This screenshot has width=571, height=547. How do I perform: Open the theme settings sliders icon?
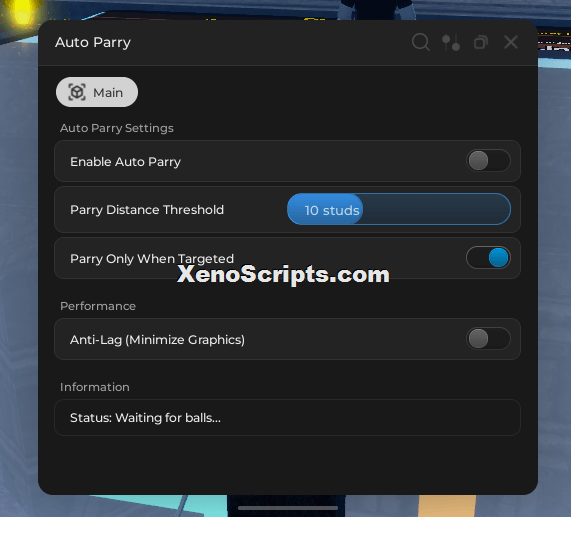point(451,42)
